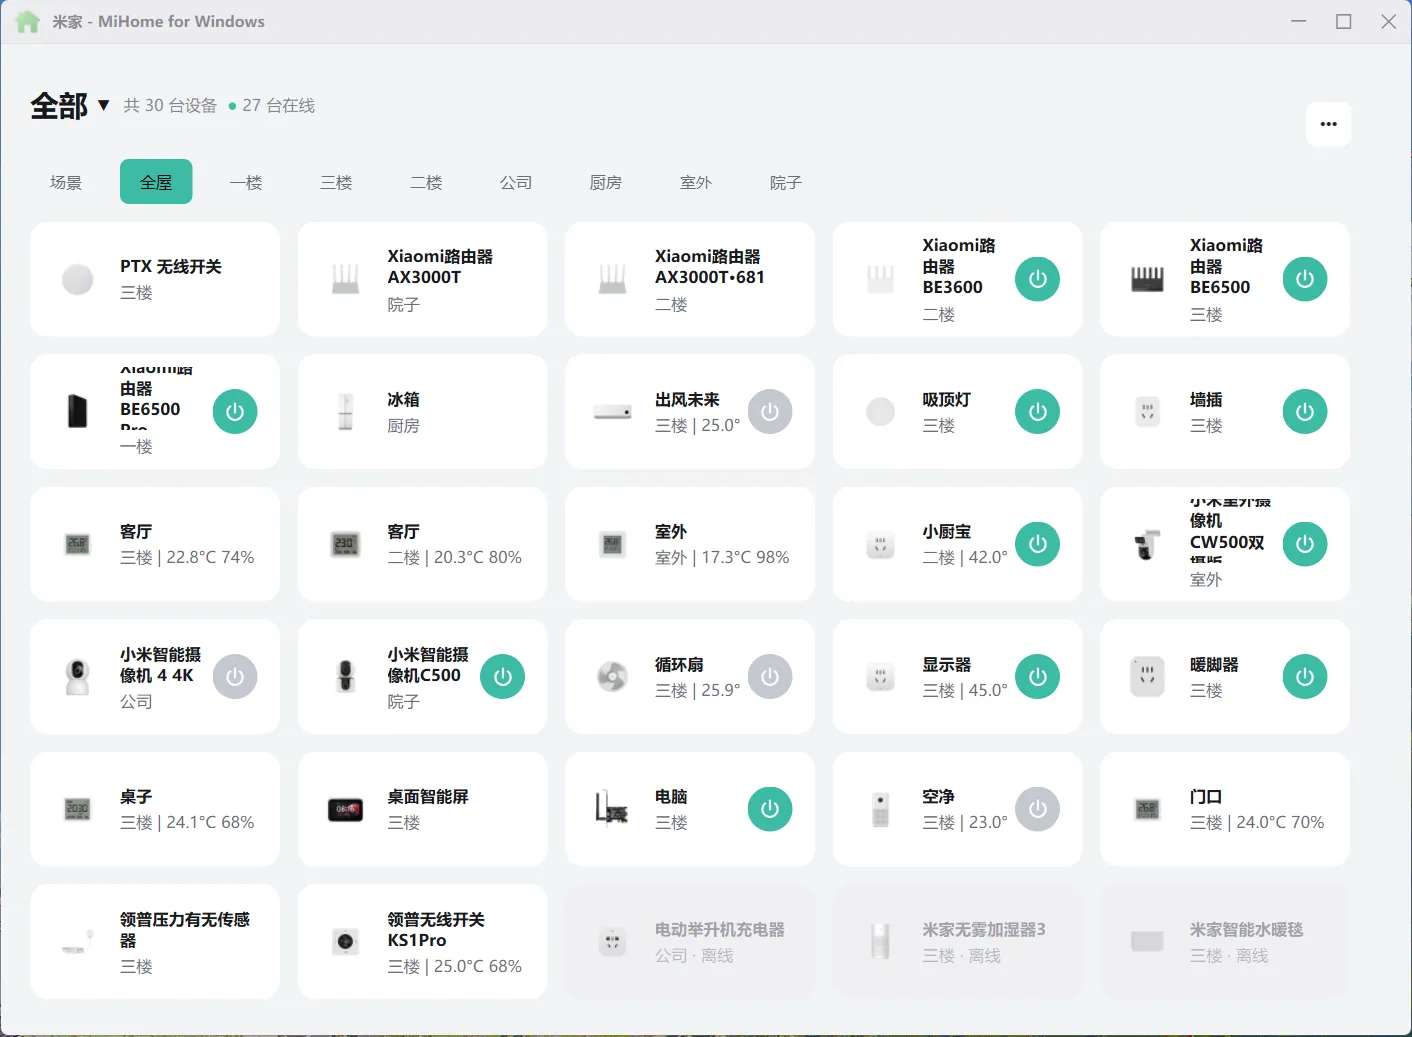1412x1037 pixels.
Task: Click the 电脑 network card icon
Action: point(613,809)
